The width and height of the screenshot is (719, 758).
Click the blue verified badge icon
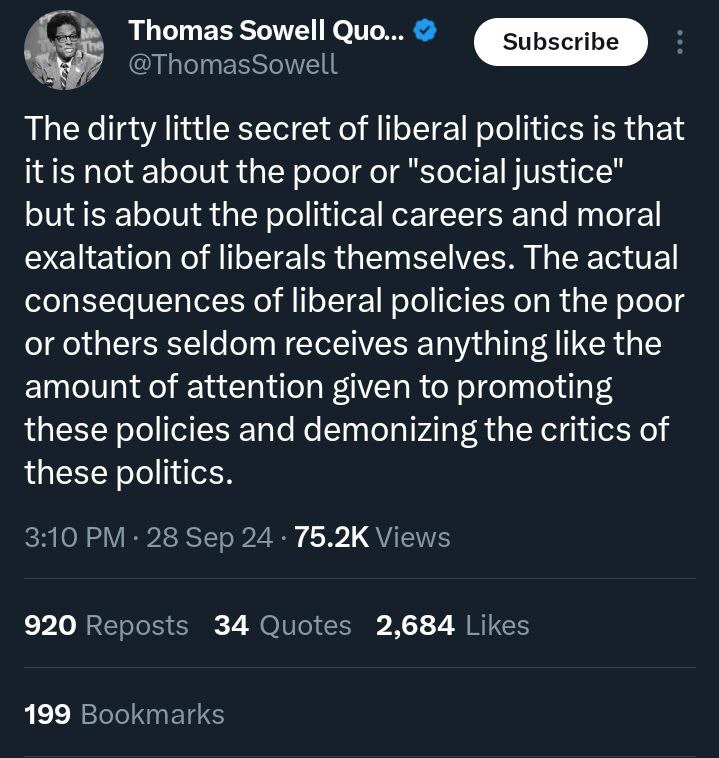pyautogui.click(x=426, y=32)
